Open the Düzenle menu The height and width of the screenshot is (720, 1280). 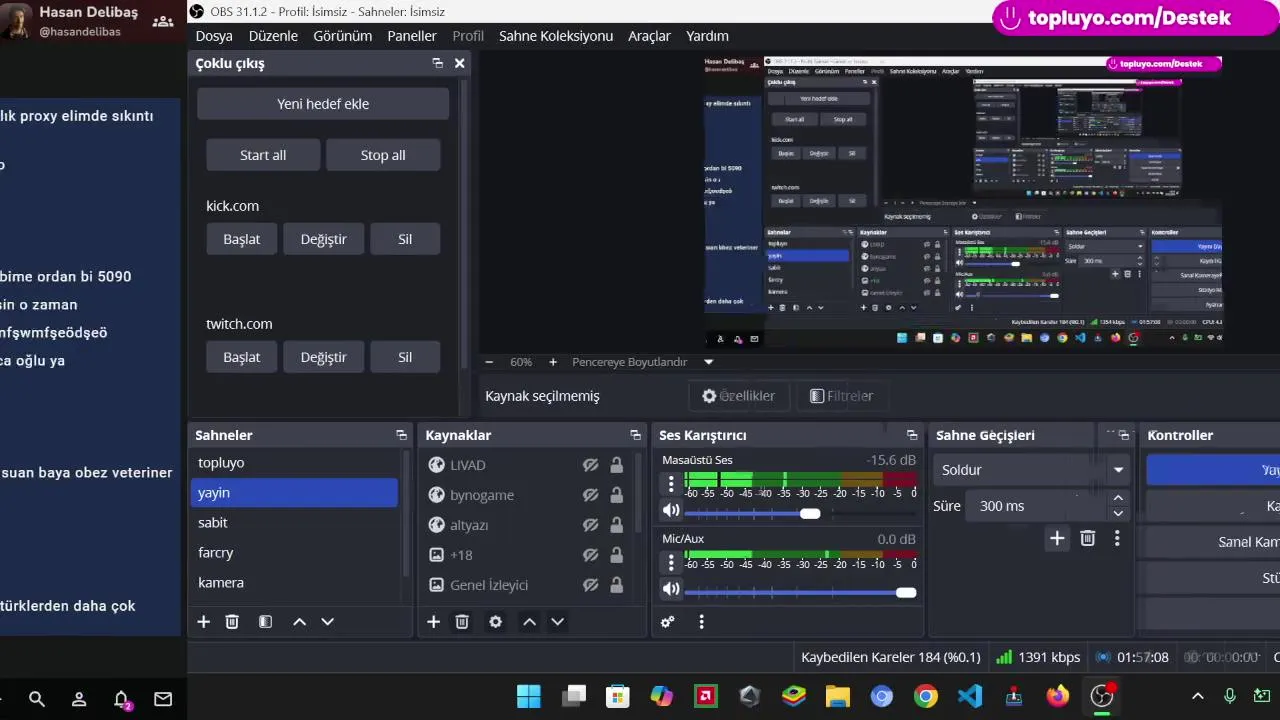[273, 36]
